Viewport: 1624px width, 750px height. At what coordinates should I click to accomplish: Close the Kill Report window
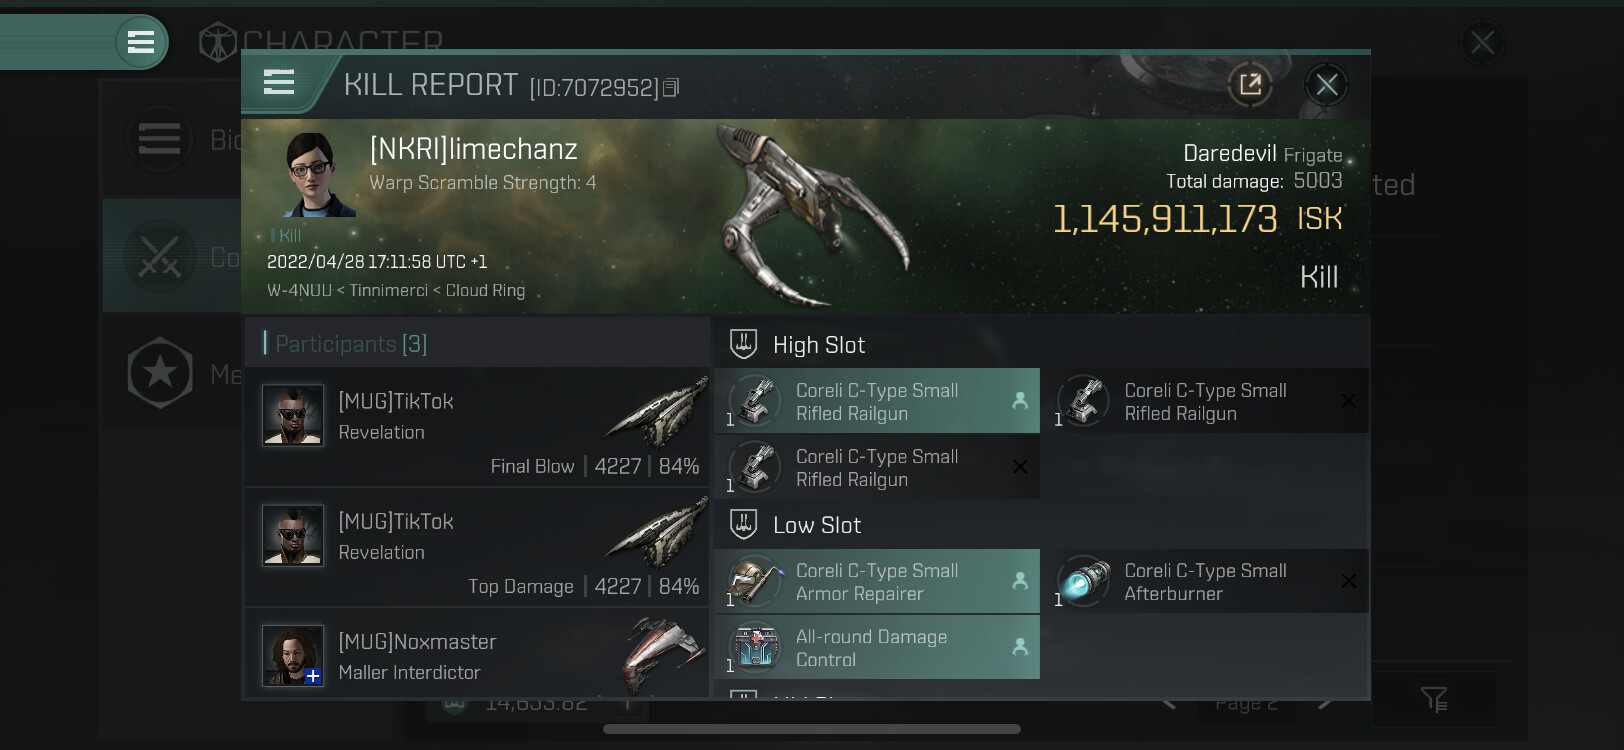coord(1327,85)
